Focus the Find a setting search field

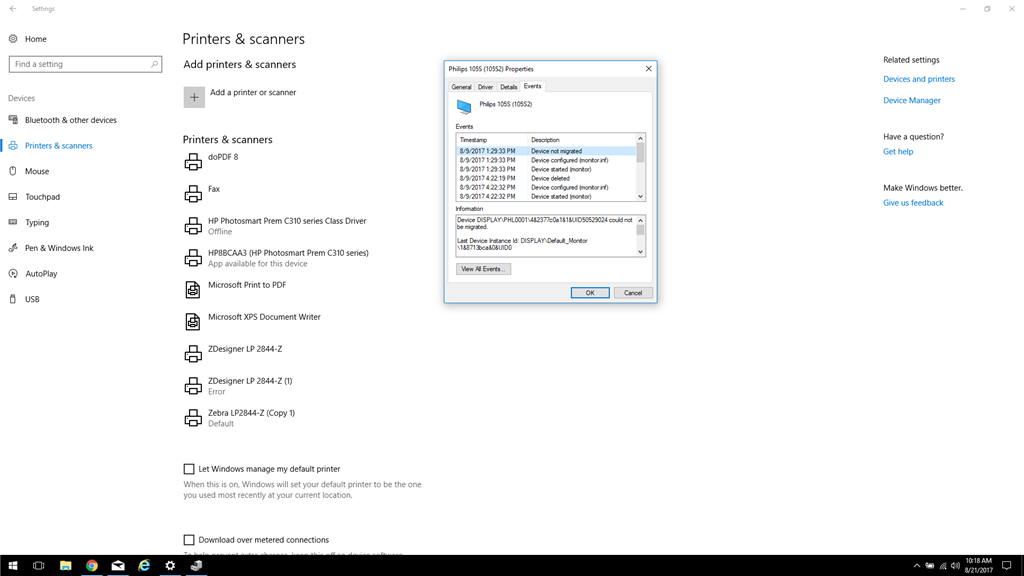pyautogui.click(x=86, y=64)
